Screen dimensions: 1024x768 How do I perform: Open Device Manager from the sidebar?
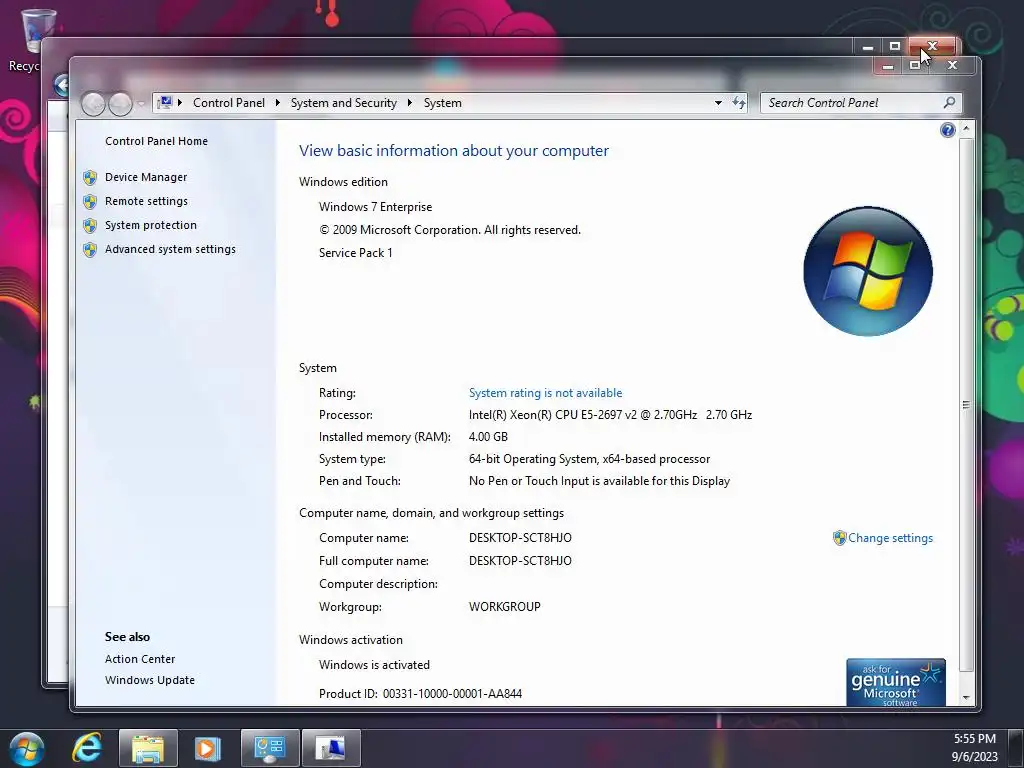point(146,177)
